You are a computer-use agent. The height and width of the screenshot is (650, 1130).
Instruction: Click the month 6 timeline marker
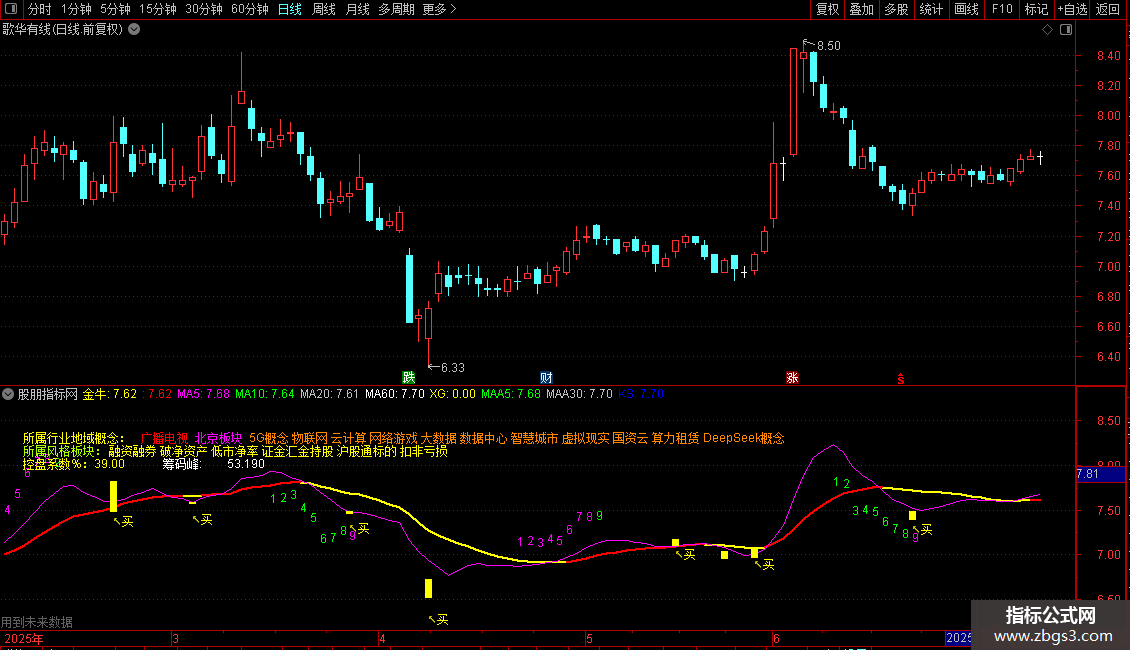pos(776,638)
